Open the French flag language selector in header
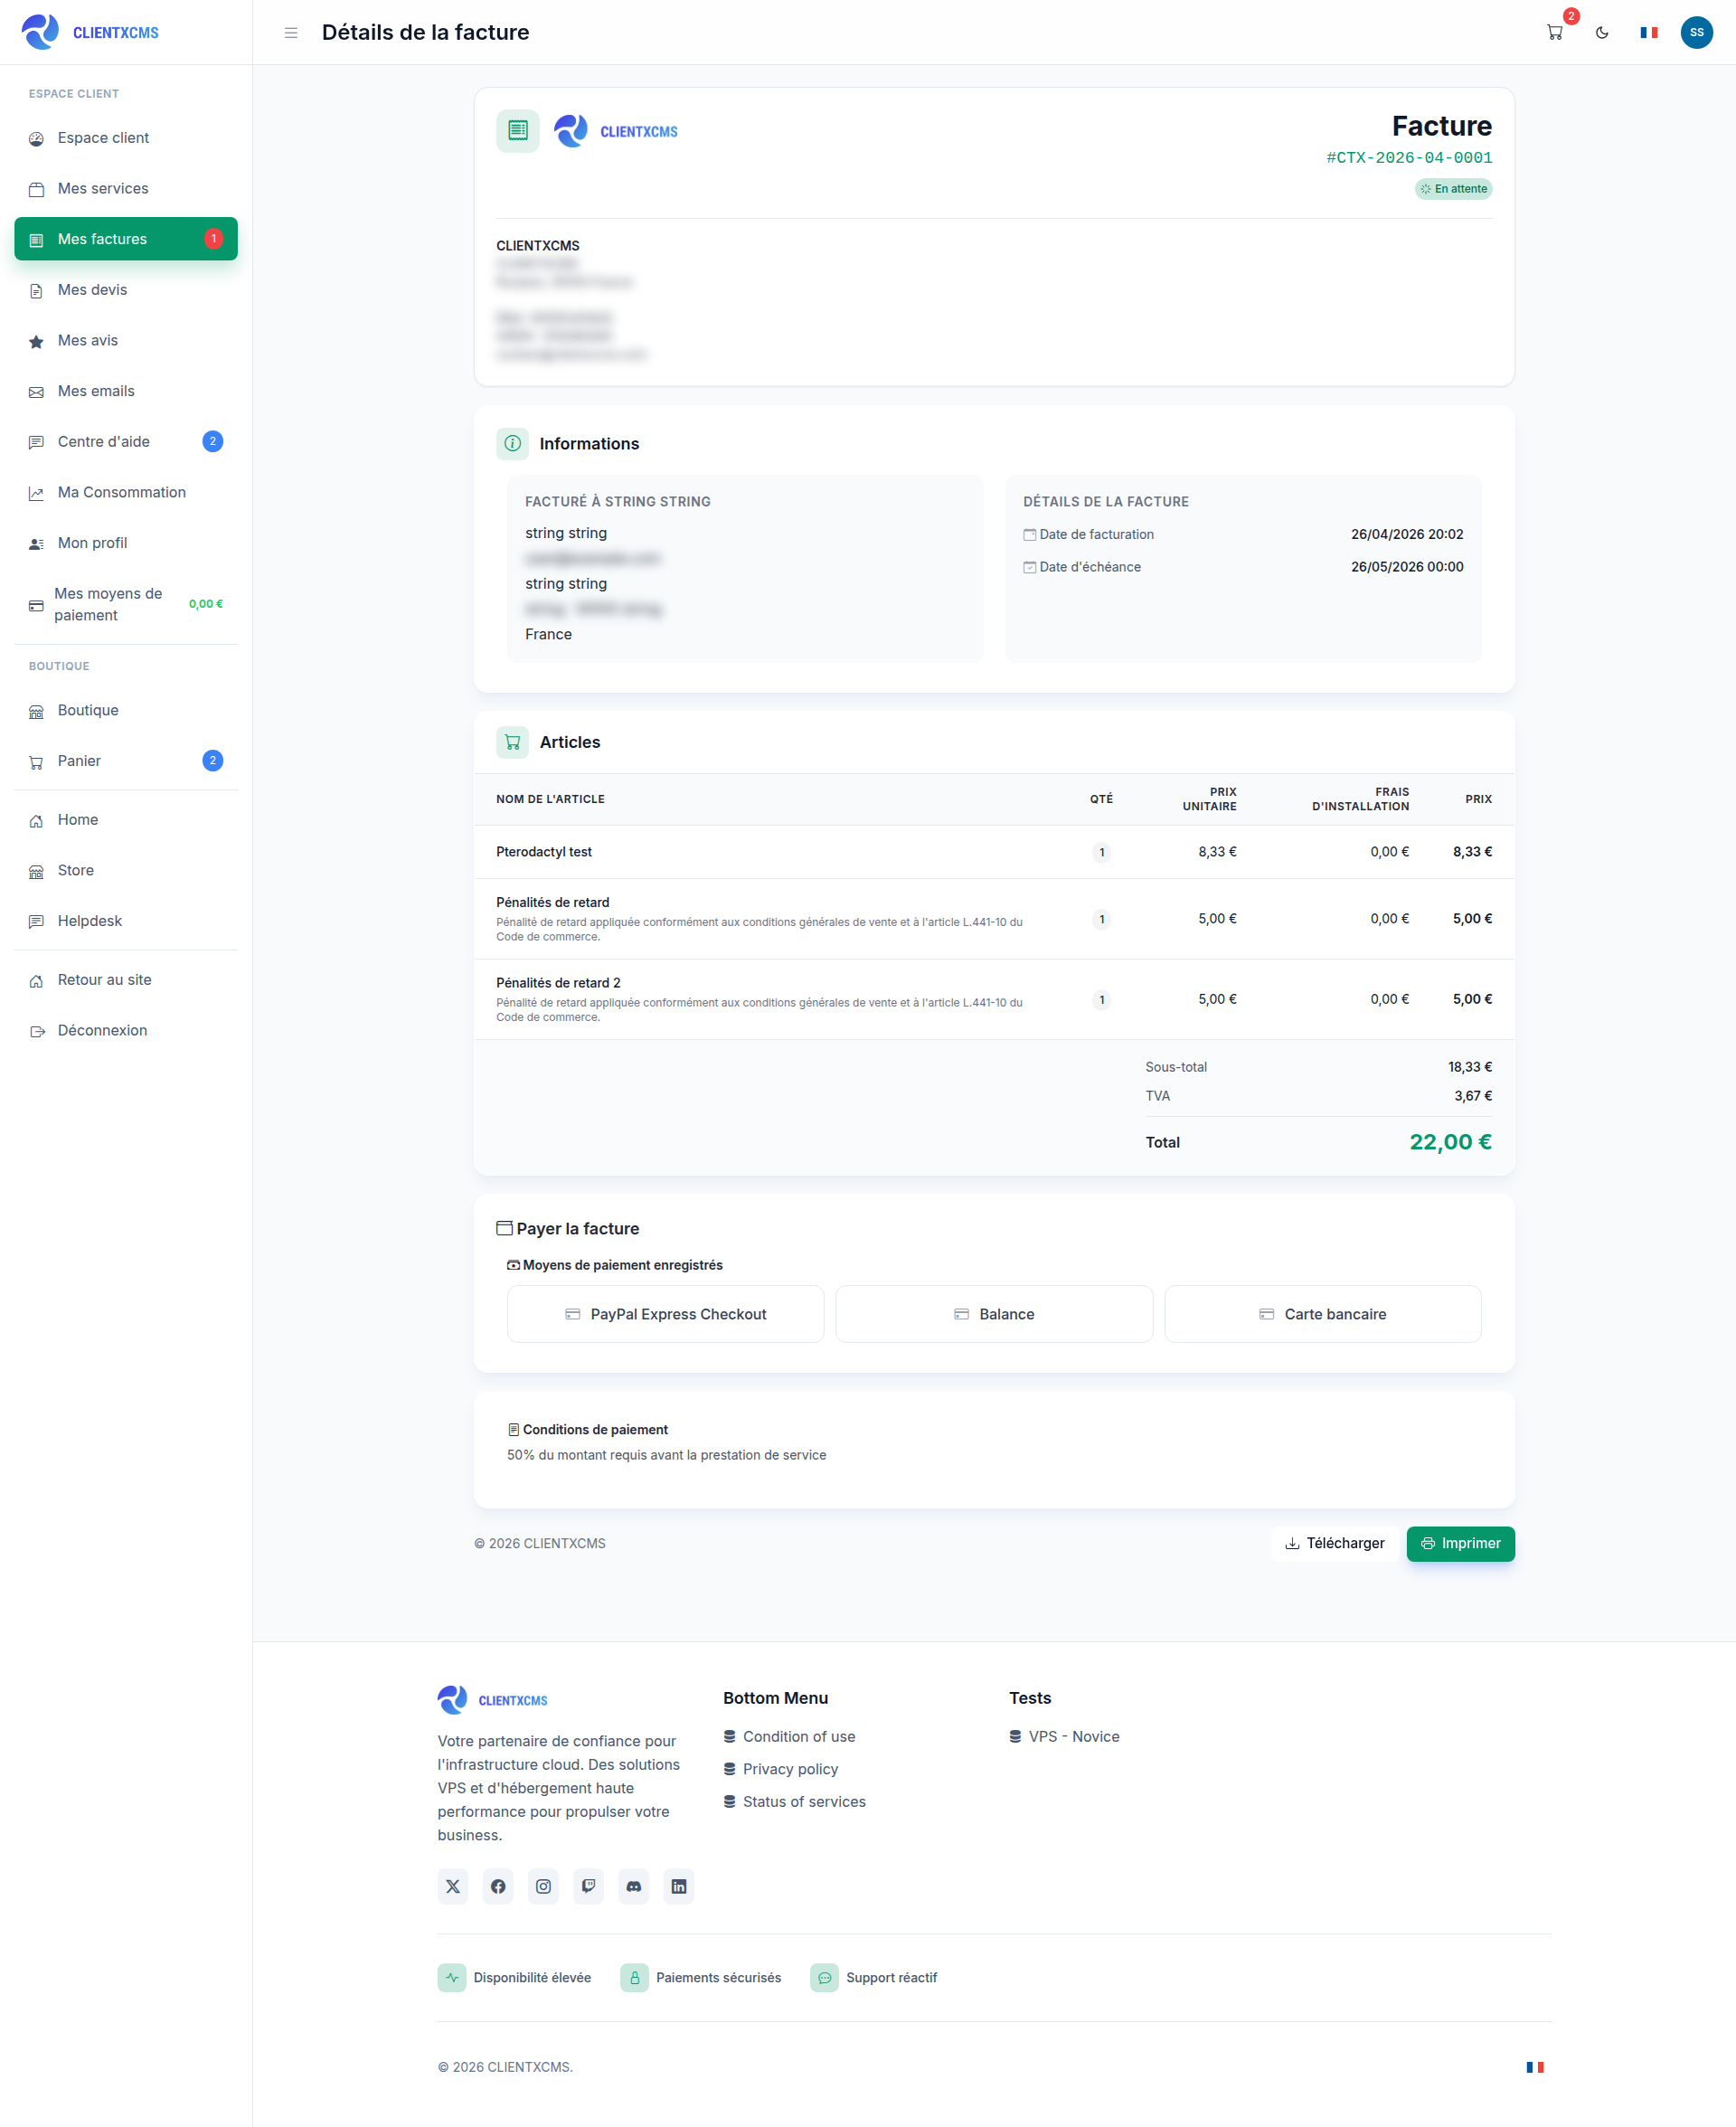The height and width of the screenshot is (2127, 1736). point(1649,32)
